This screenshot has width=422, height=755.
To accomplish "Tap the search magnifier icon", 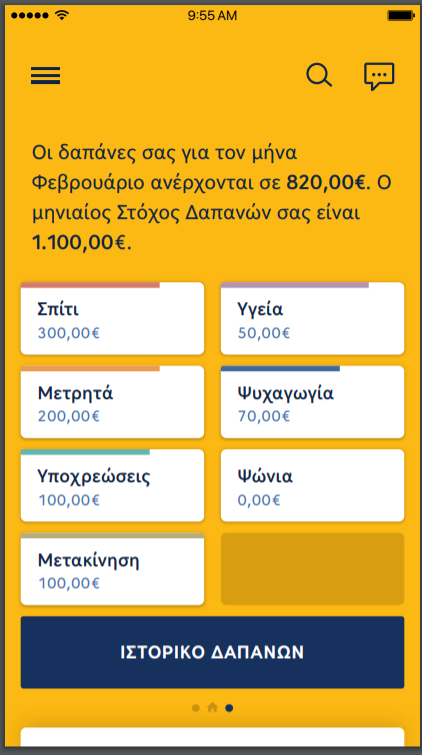I will point(319,76).
